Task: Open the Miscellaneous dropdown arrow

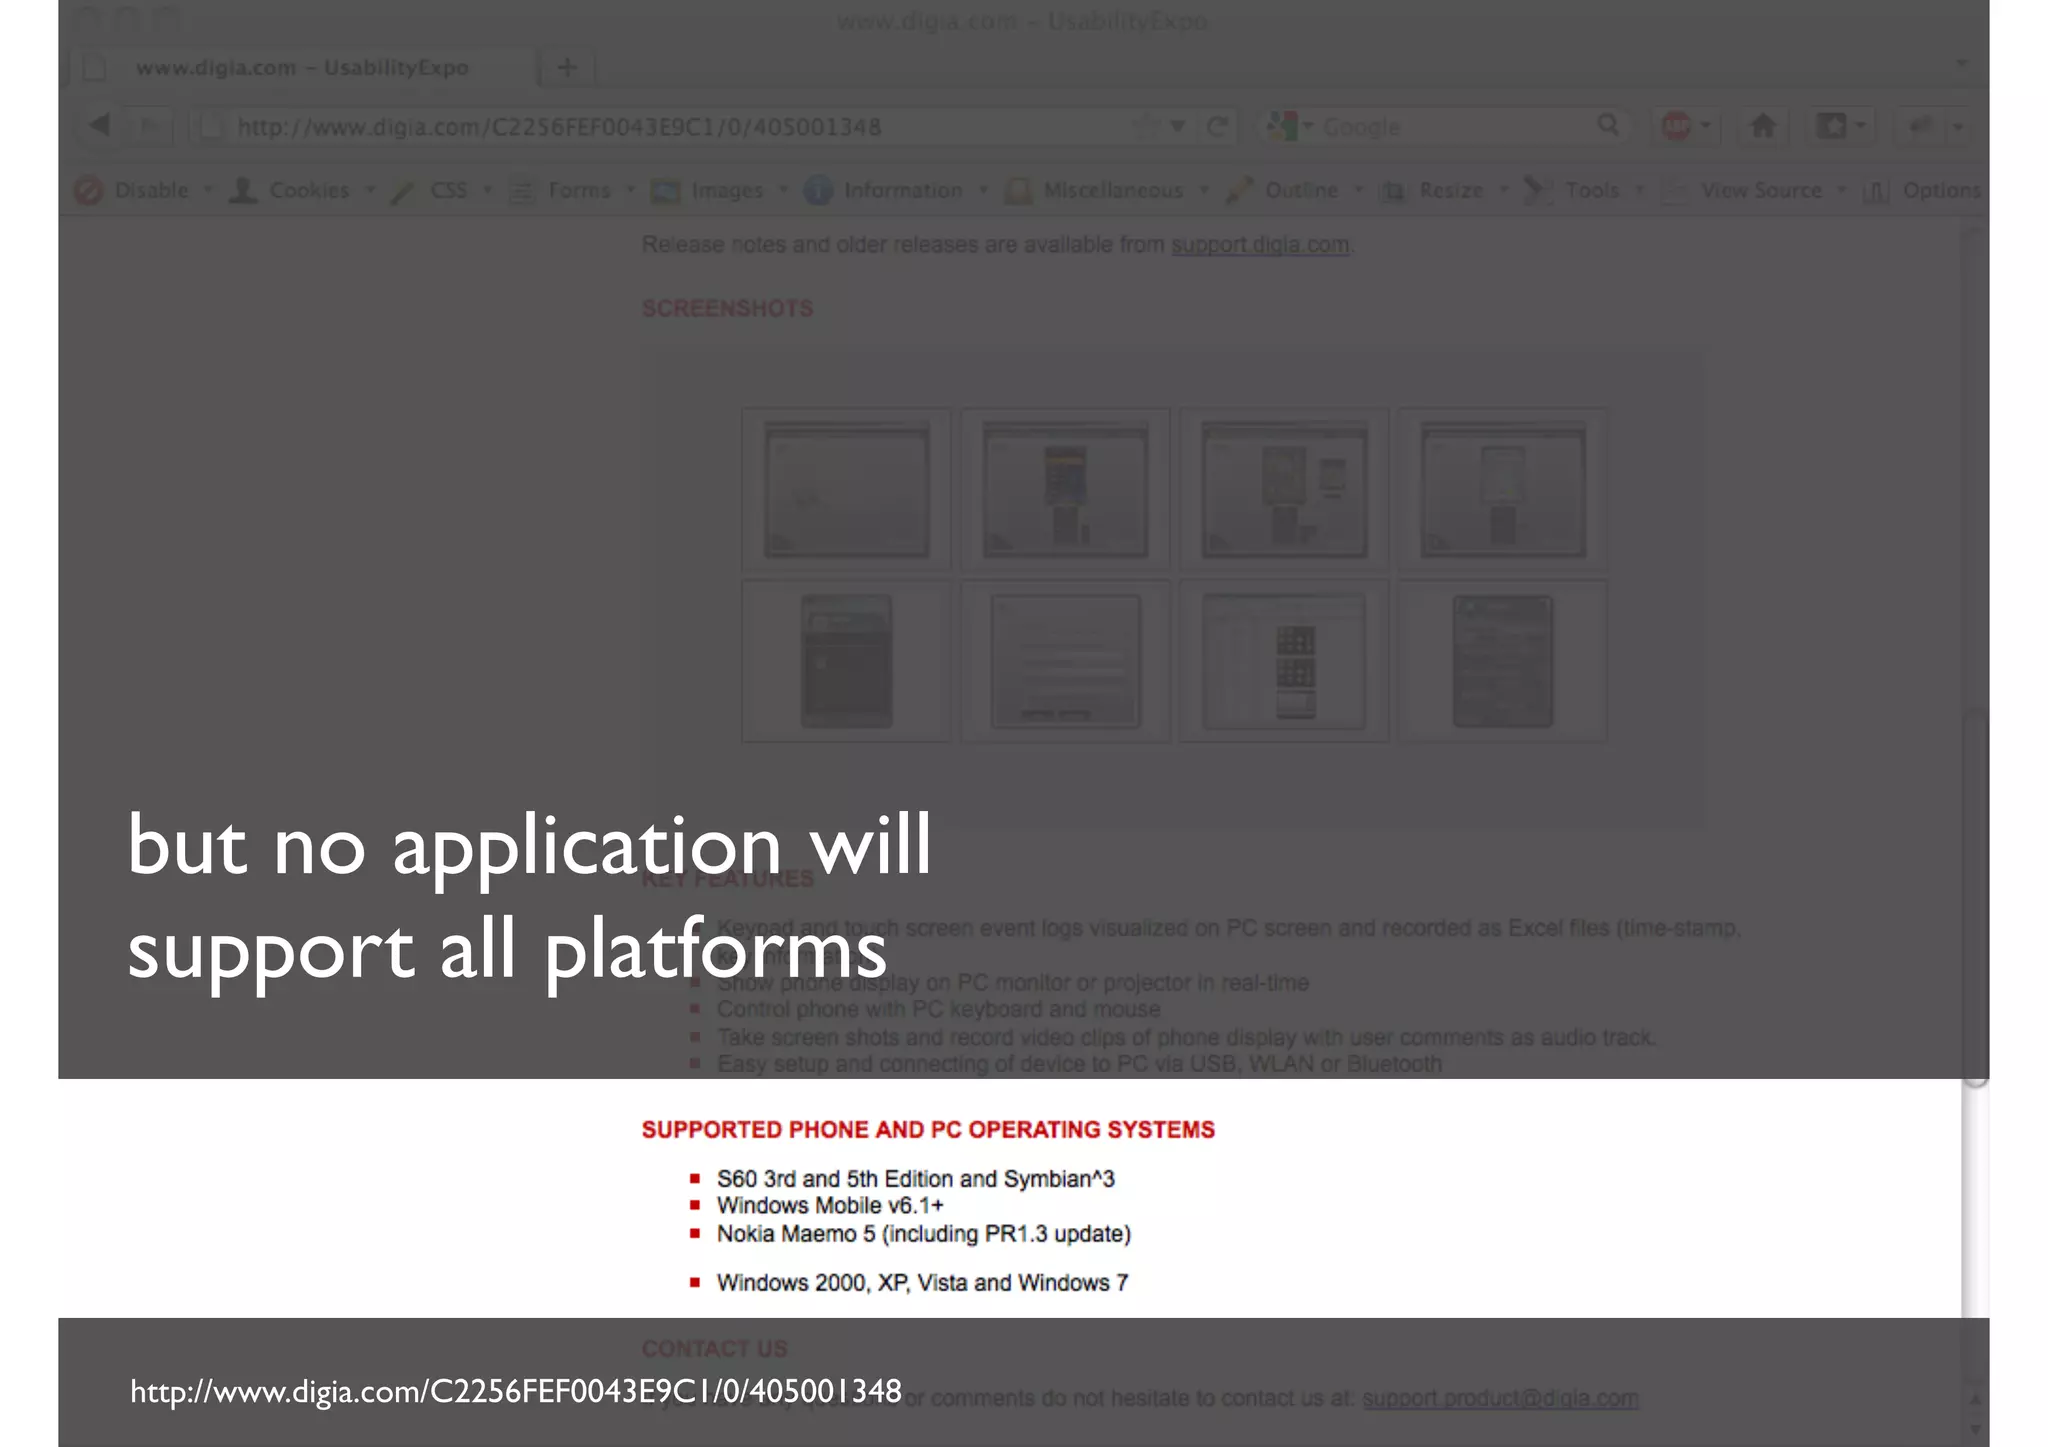Action: pyautogui.click(x=1204, y=189)
